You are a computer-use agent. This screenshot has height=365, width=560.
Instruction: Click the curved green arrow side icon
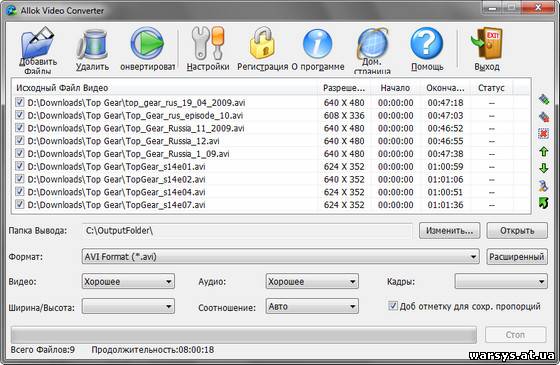point(544,203)
